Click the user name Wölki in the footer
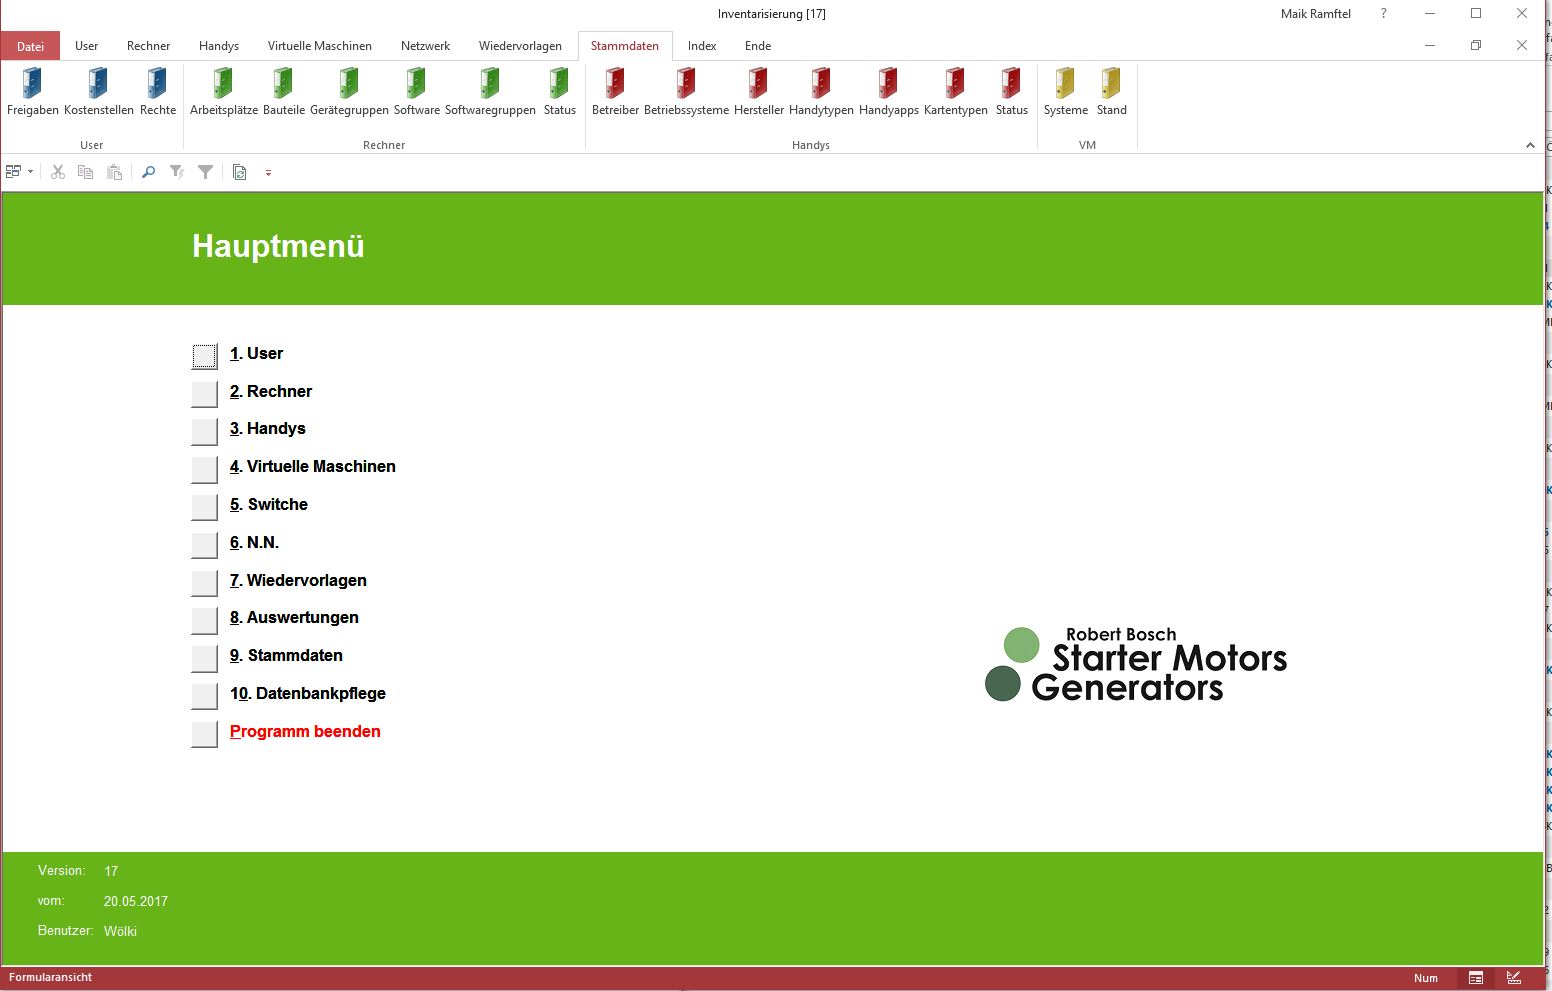 (120, 931)
